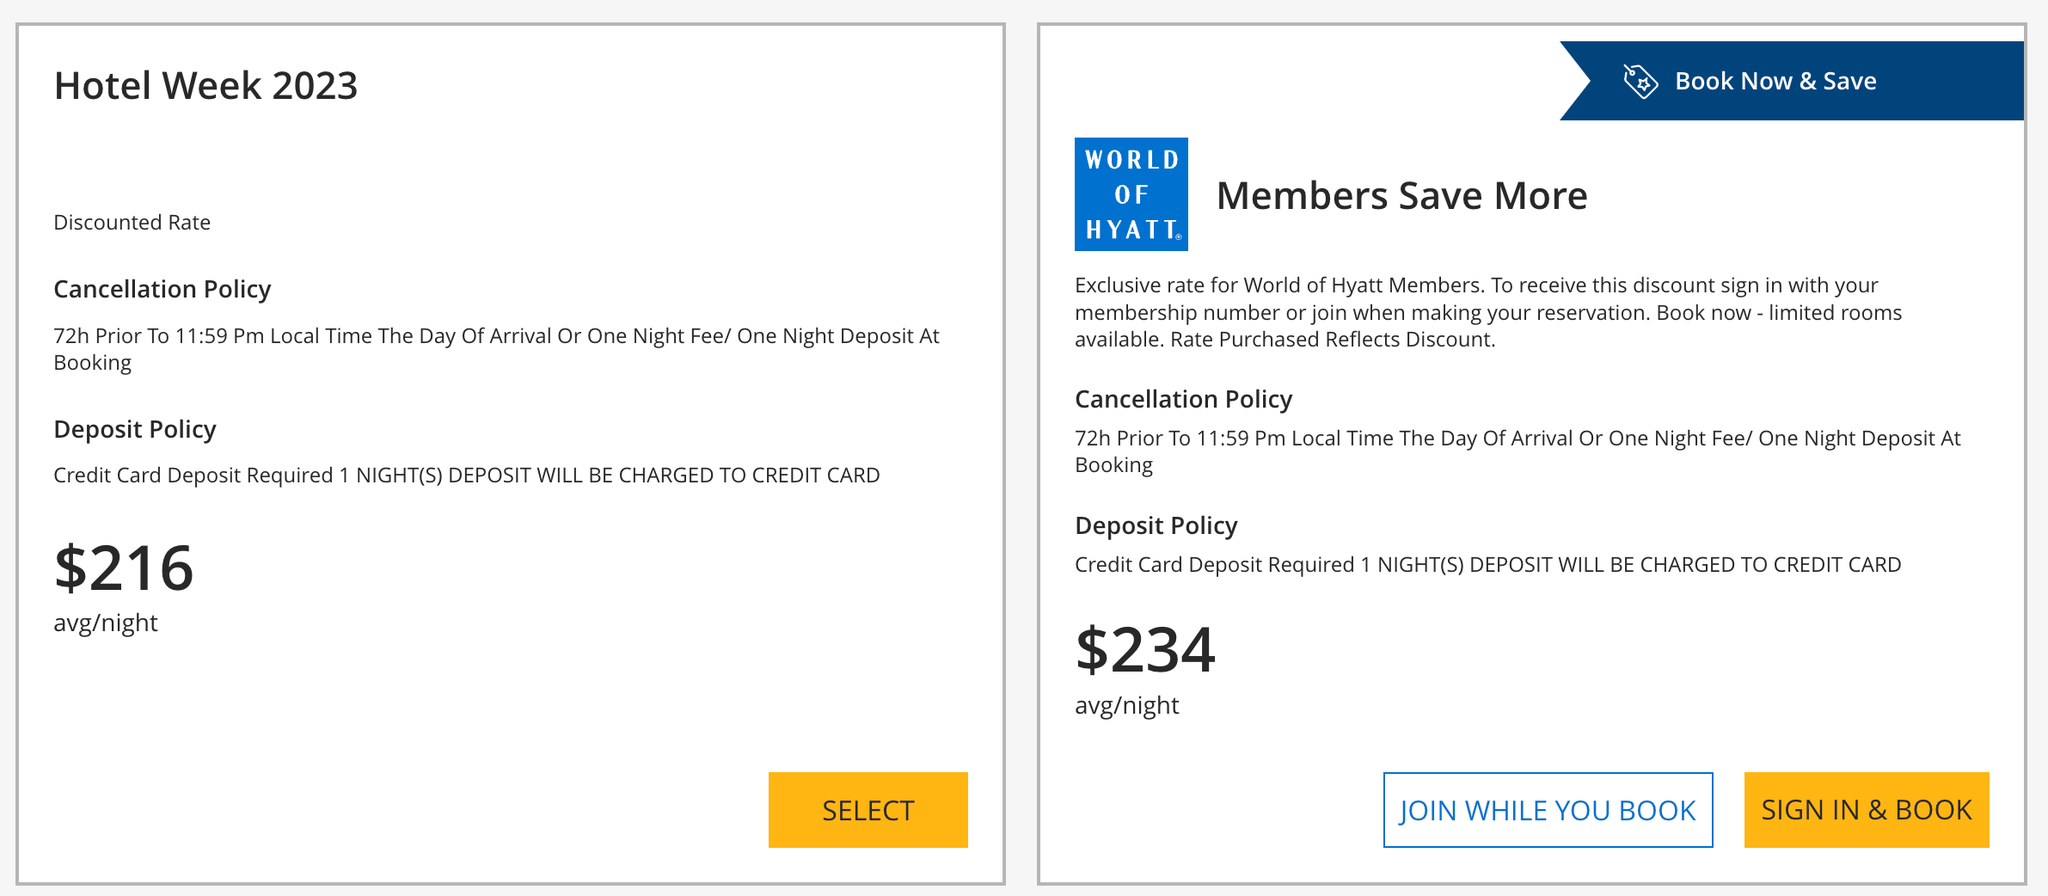Open the Hotel Week 2023 rate card

(510, 450)
